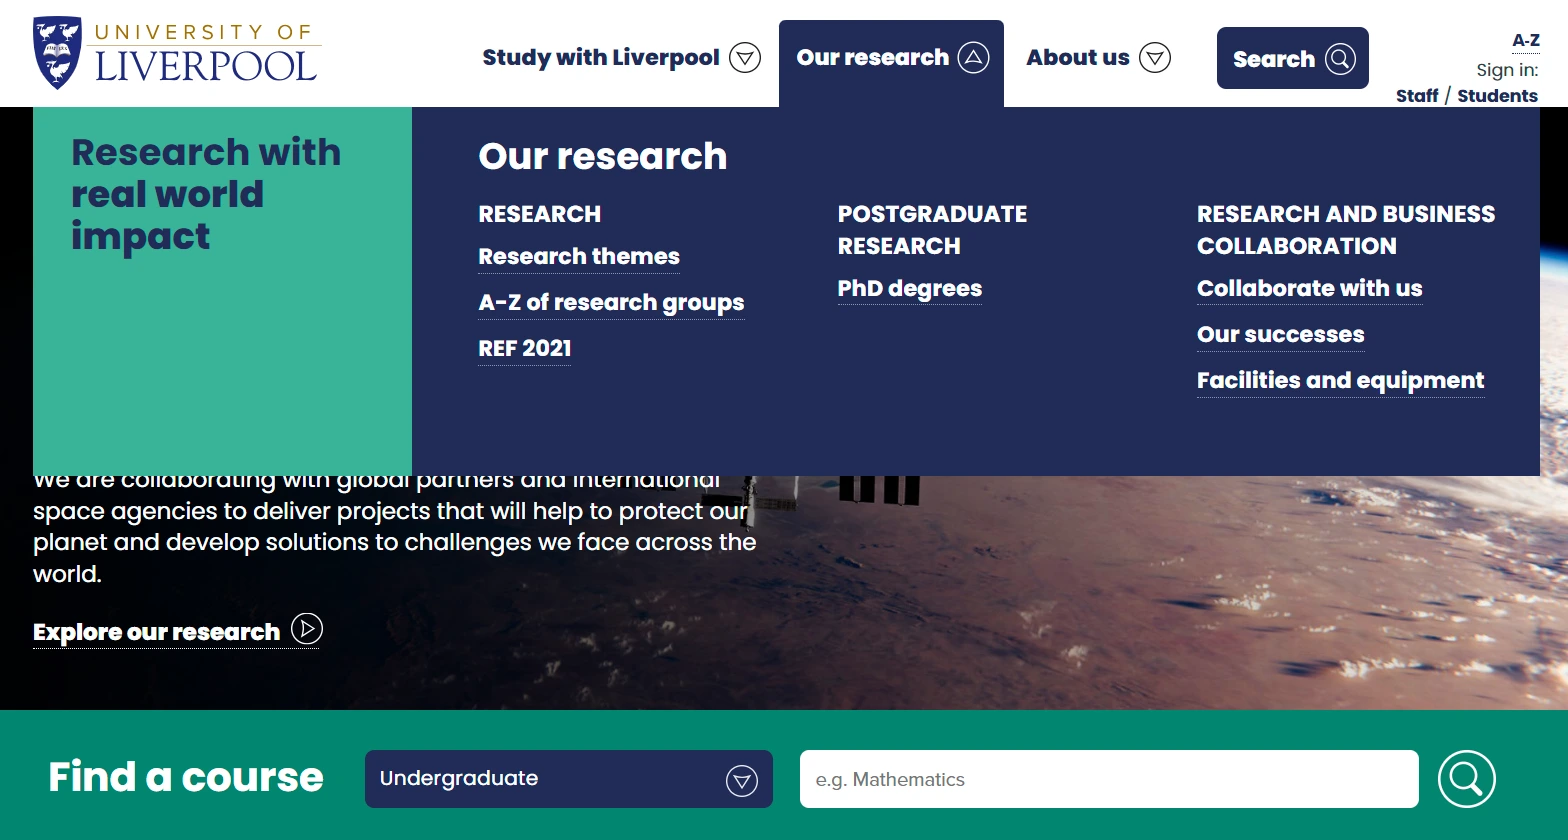Open the A-Z link at top right
Image resolution: width=1568 pixels, height=840 pixels.
[1526, 41]
